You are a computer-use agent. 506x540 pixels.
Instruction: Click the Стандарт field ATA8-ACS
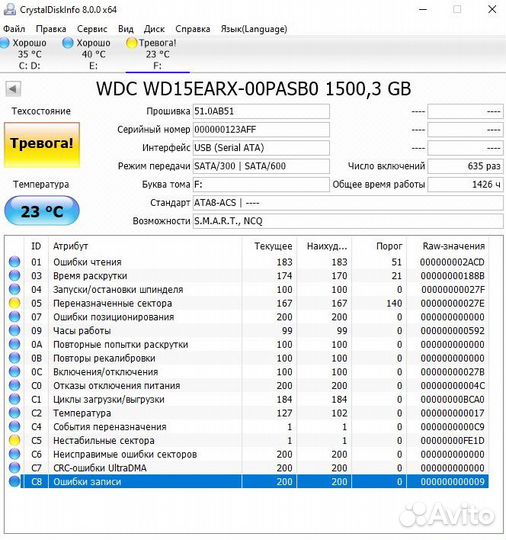(348, 202)
